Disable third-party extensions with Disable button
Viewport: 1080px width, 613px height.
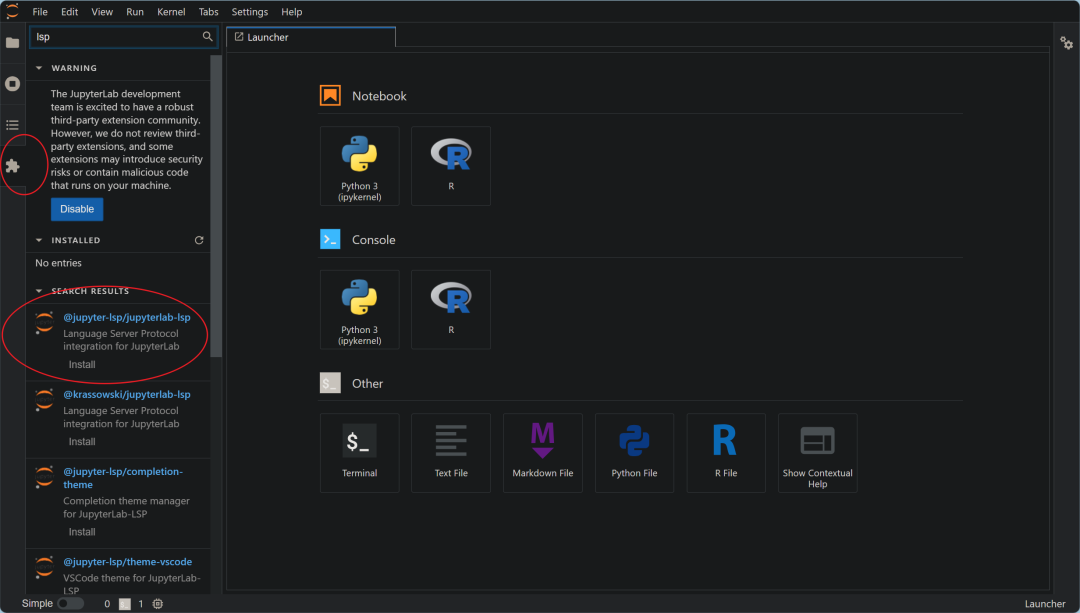tap(77, 209)
